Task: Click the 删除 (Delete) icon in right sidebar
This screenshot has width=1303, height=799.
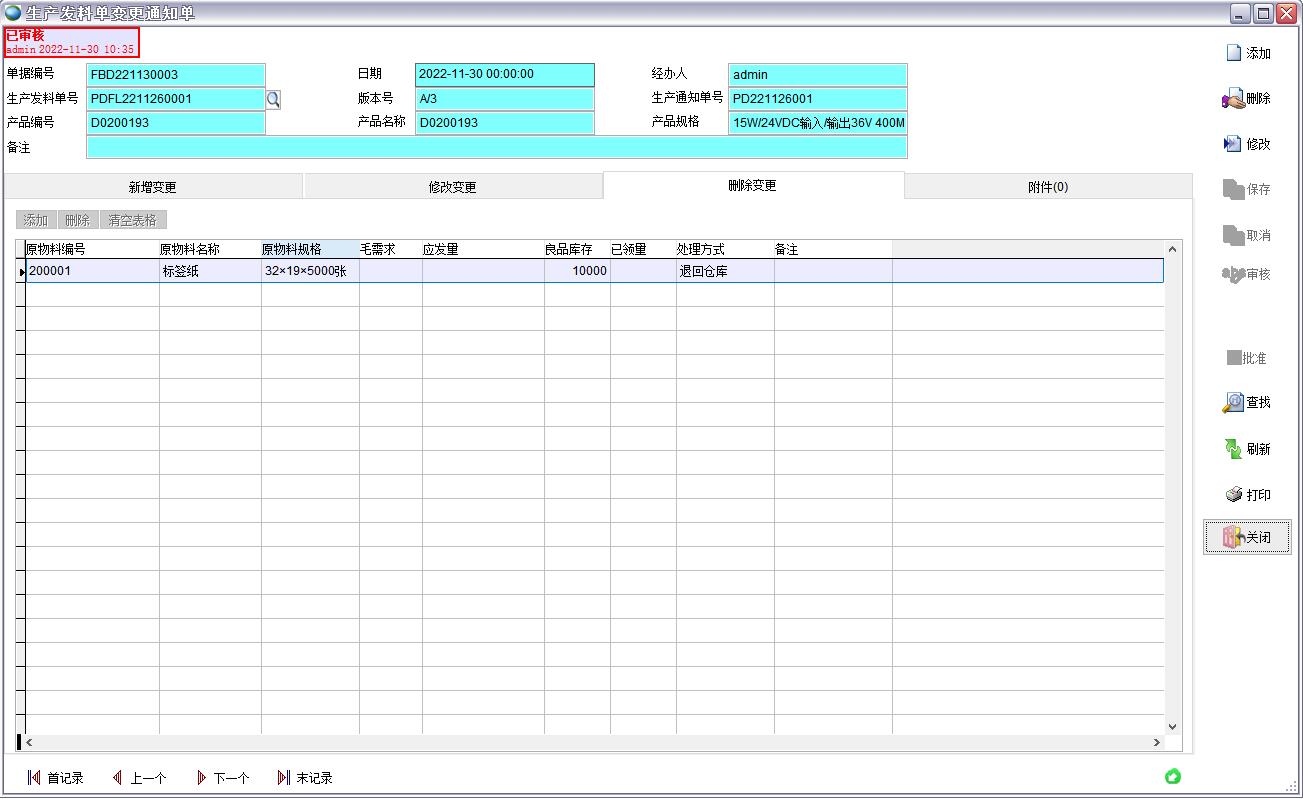Action: click(x=1233, y=98)
